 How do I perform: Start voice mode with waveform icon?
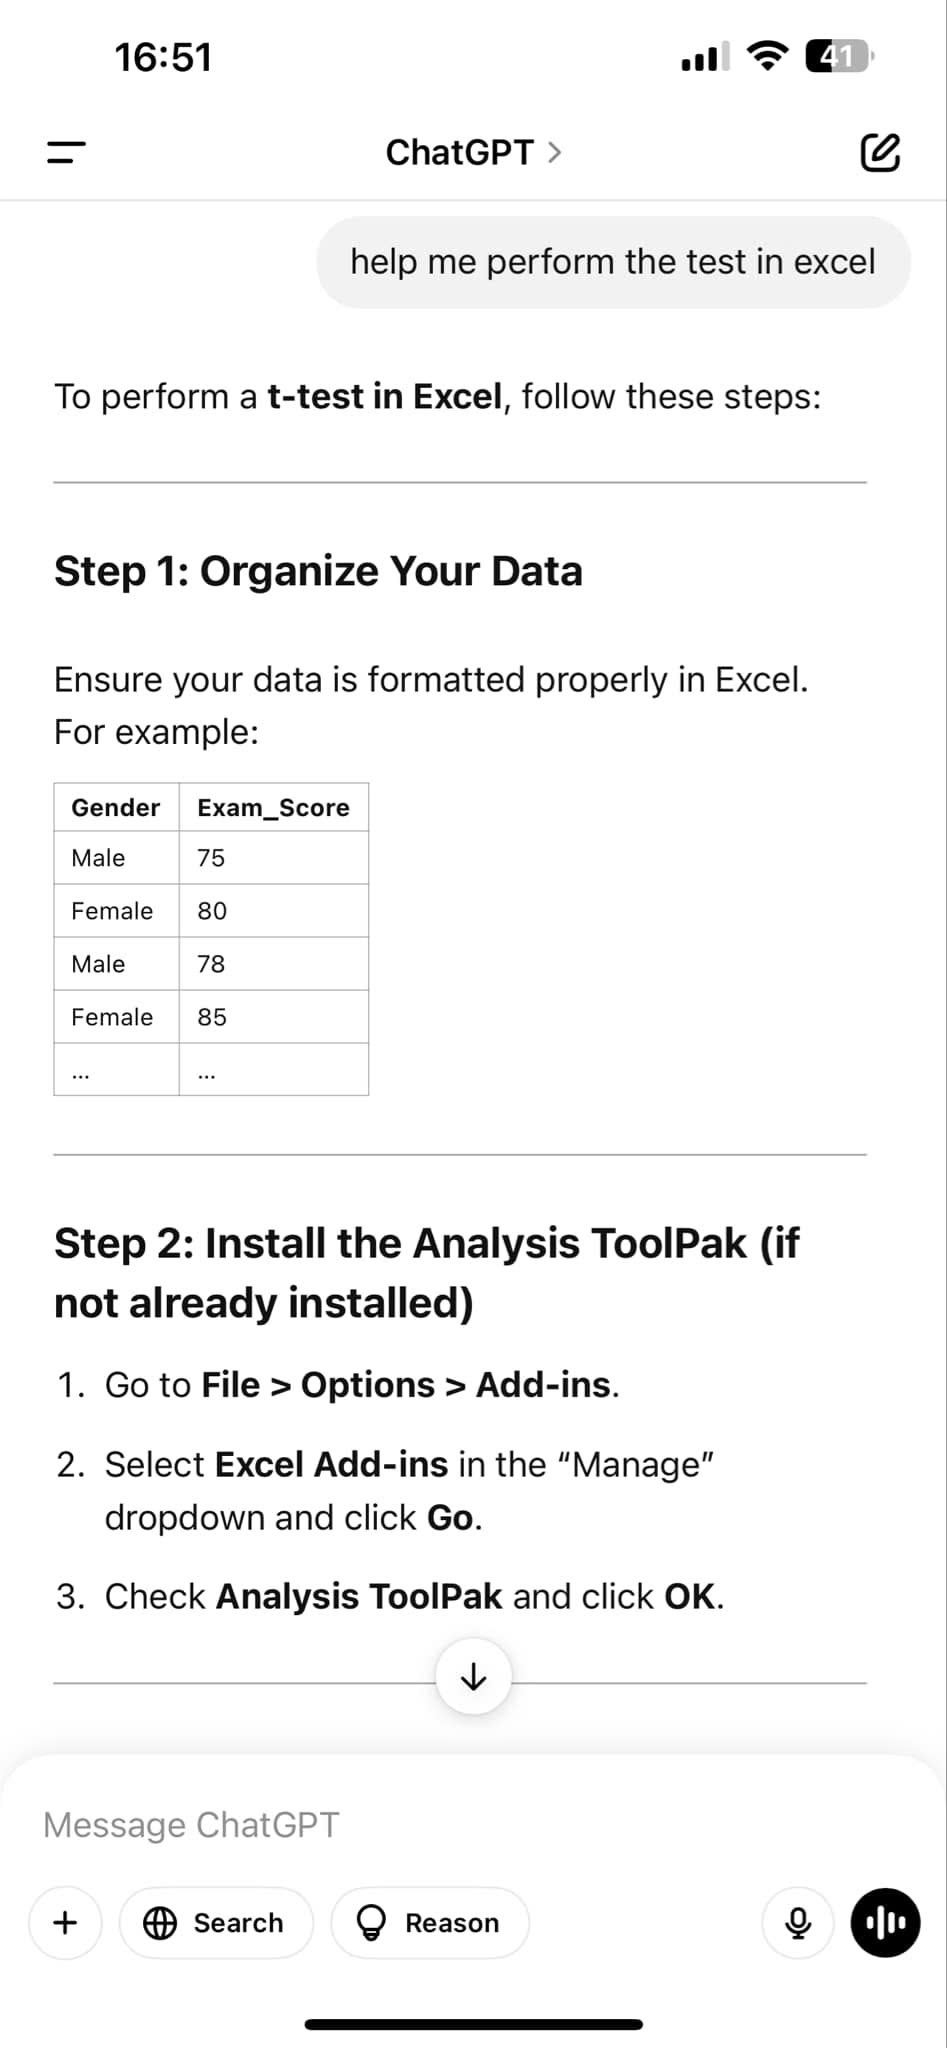(885, 1922)
